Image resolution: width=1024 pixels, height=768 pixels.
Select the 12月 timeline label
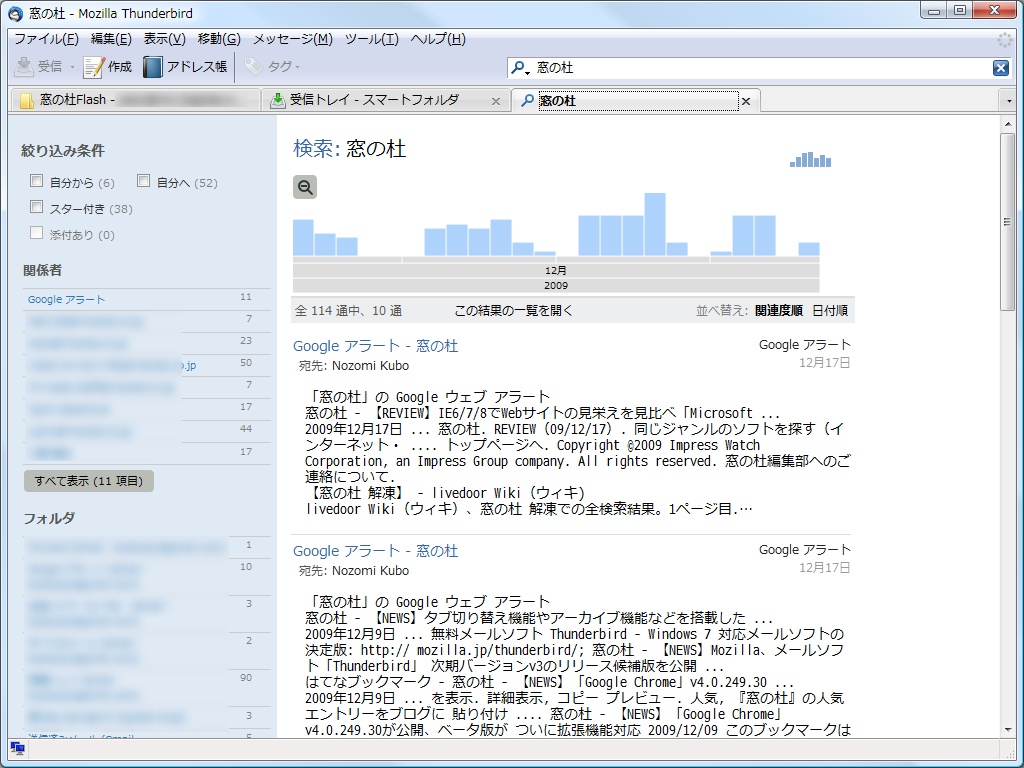556,270
